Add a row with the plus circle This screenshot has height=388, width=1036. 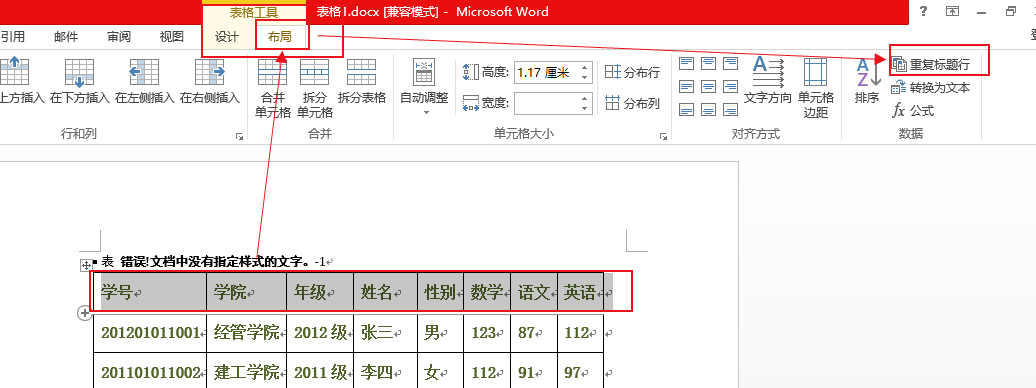(85, 313)
